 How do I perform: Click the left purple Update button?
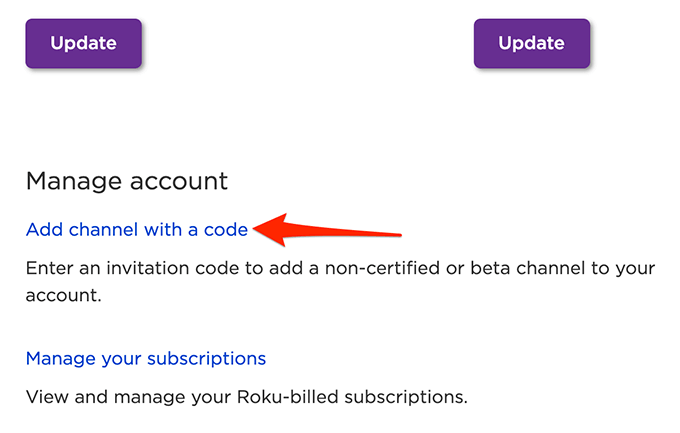coord(84,43)
